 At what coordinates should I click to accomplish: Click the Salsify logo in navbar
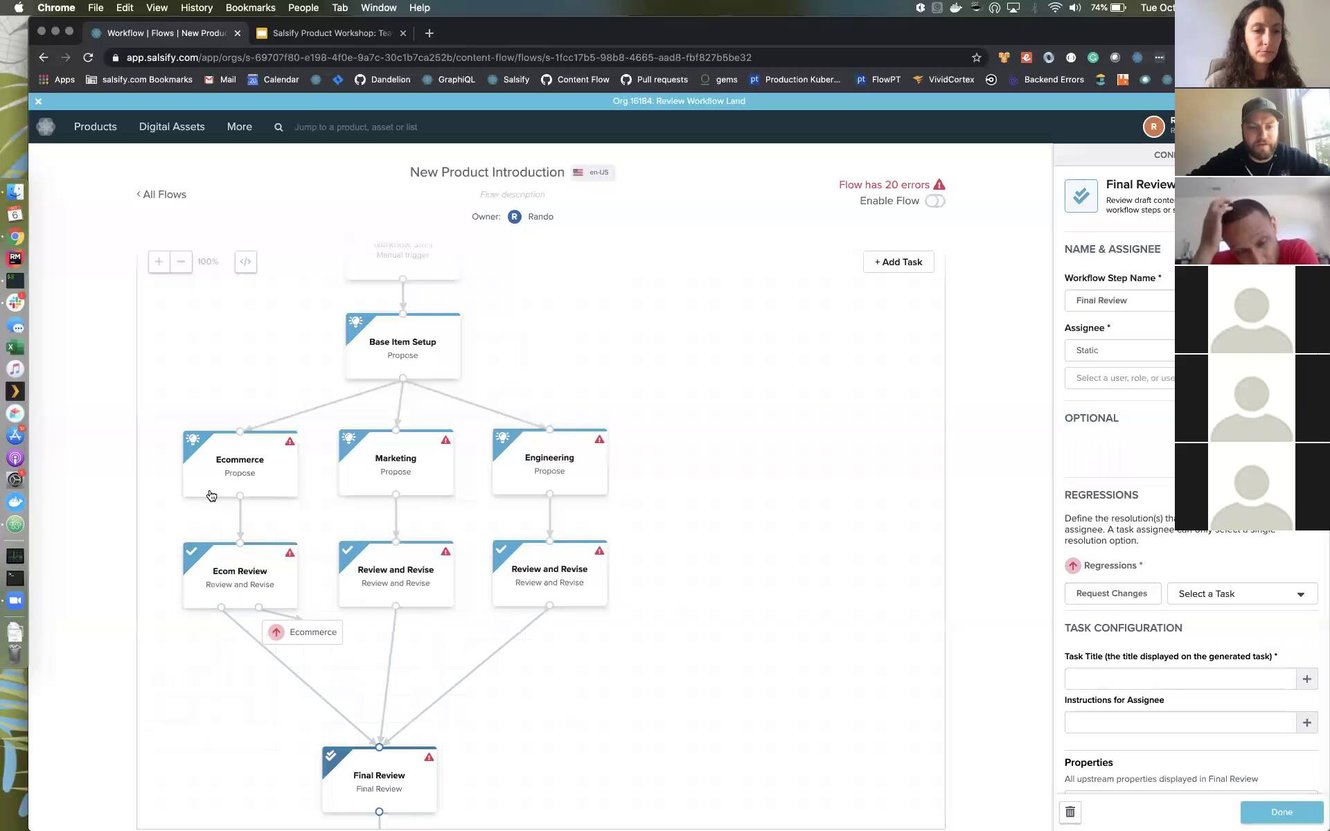coord(46,127)
